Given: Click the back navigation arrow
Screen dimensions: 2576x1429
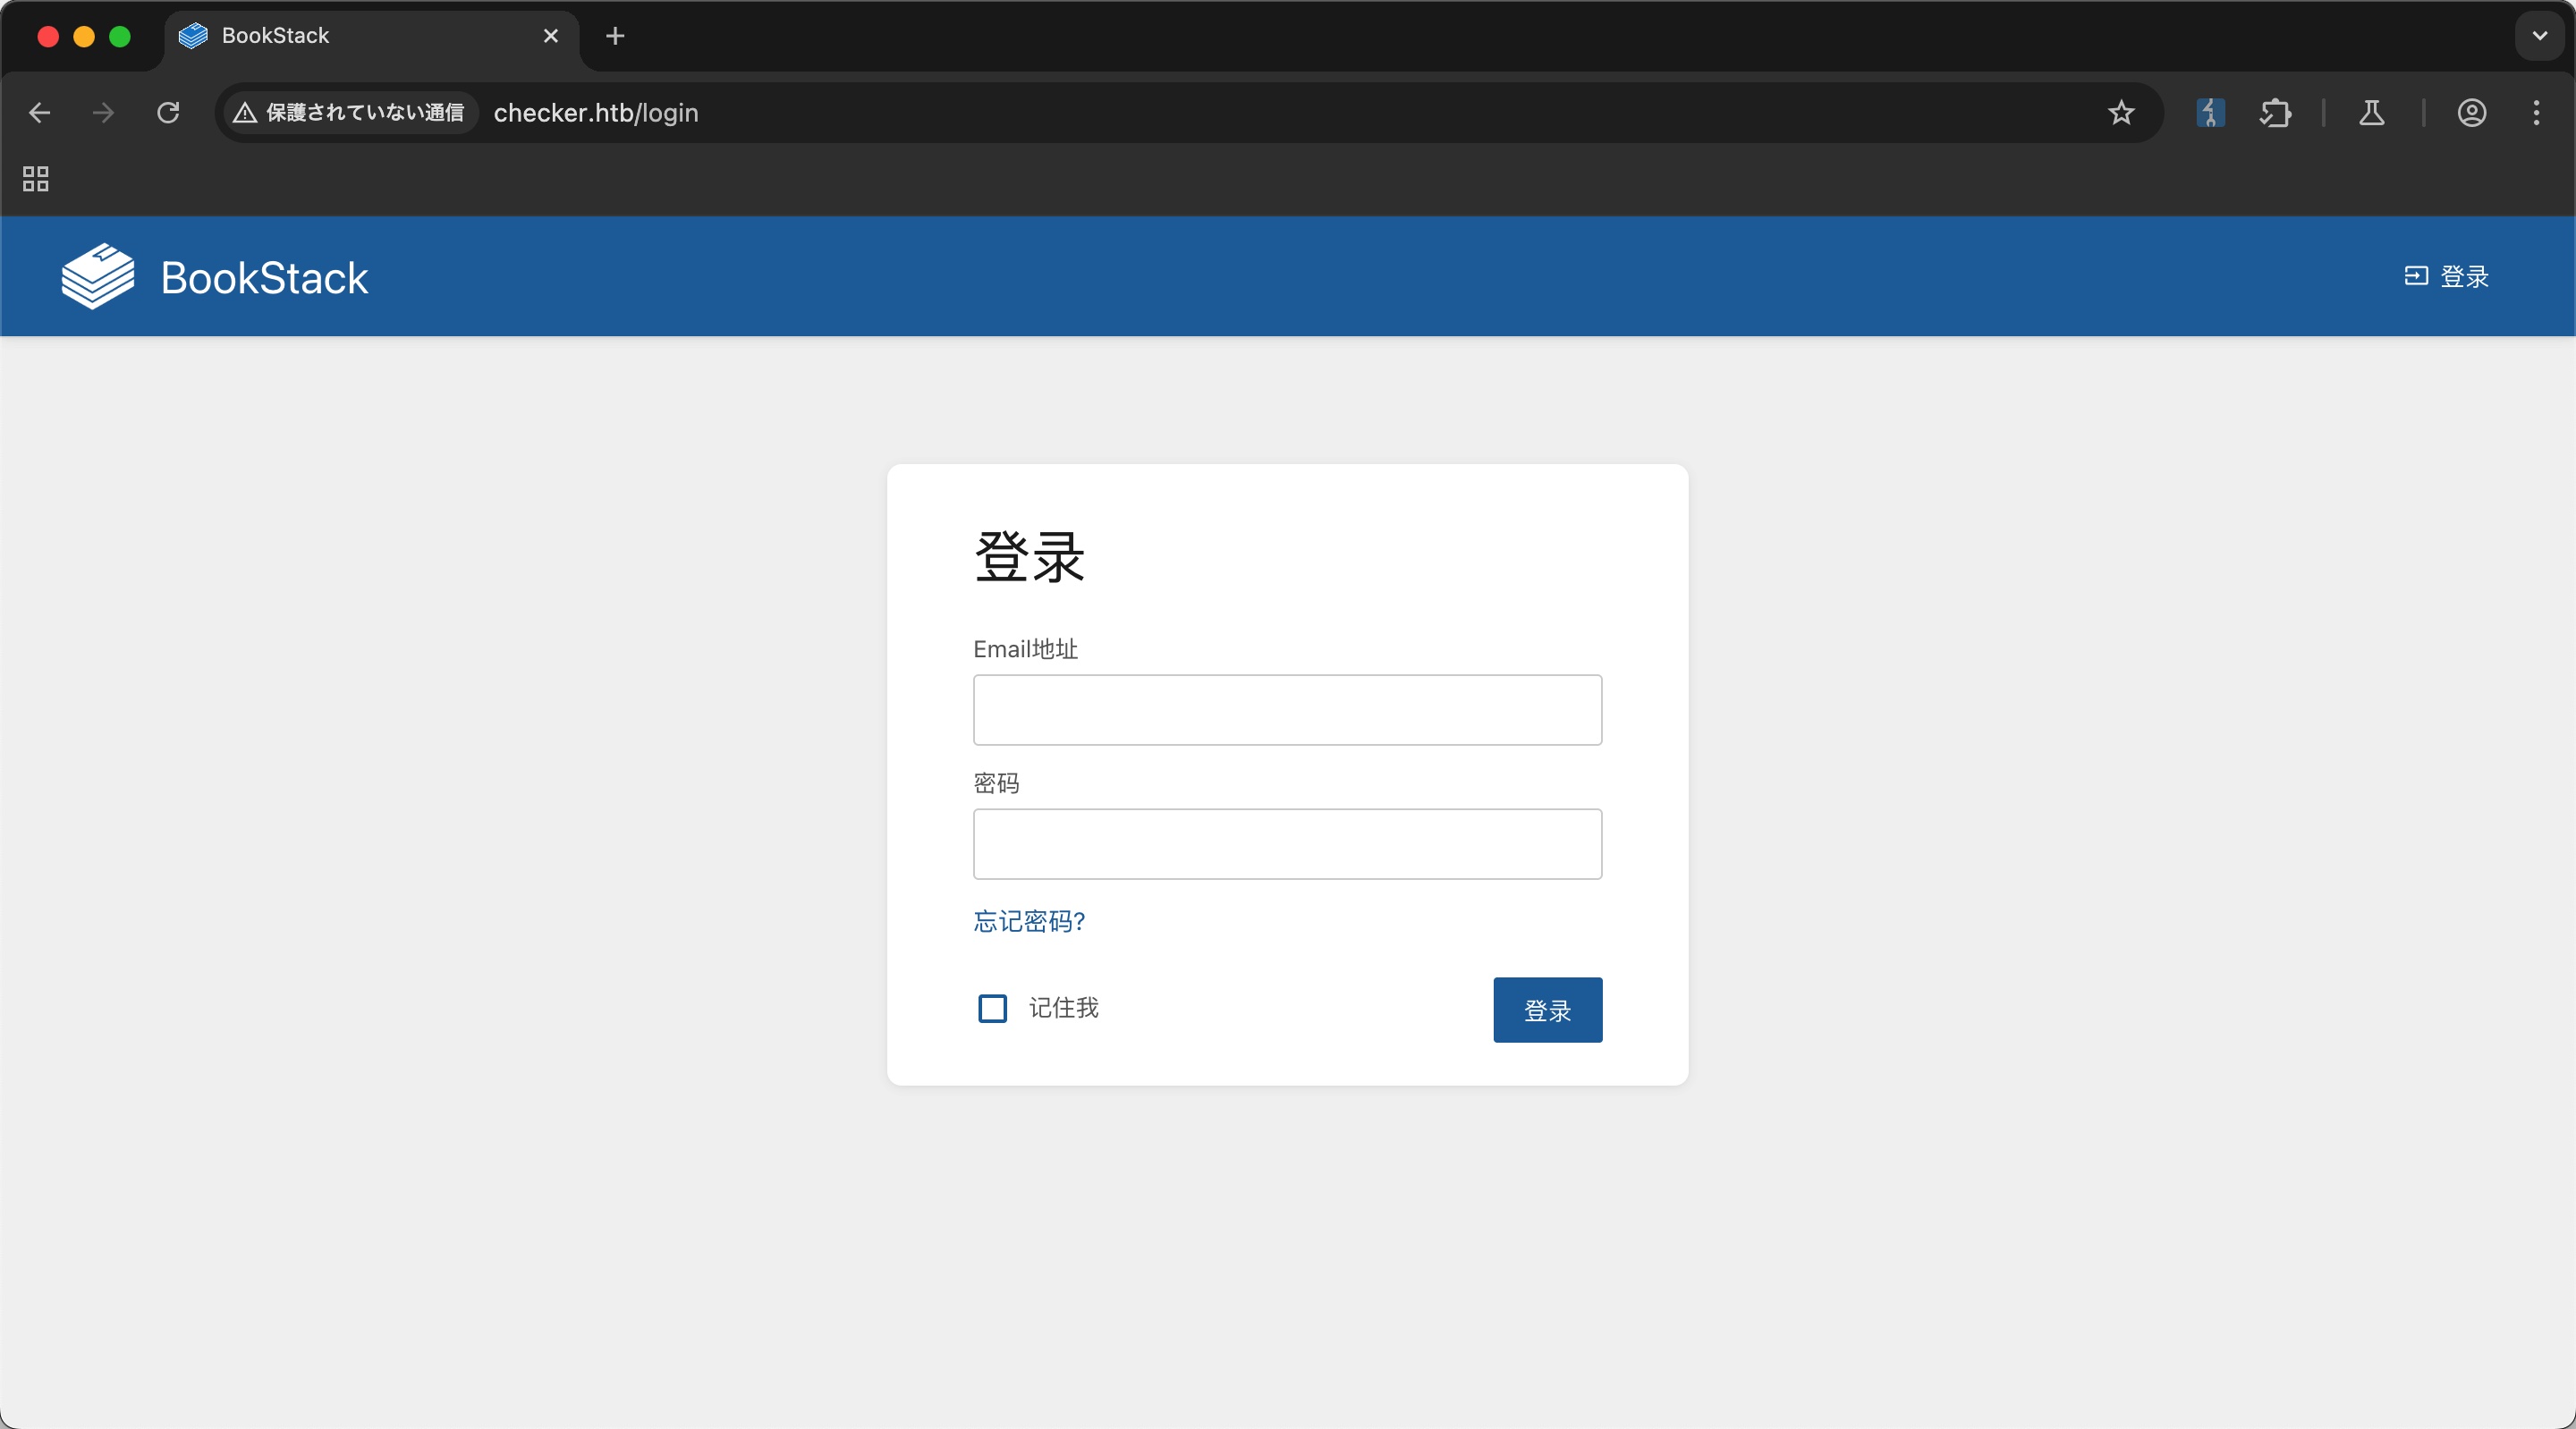Looking at the screenshot, I should point(40,113).
